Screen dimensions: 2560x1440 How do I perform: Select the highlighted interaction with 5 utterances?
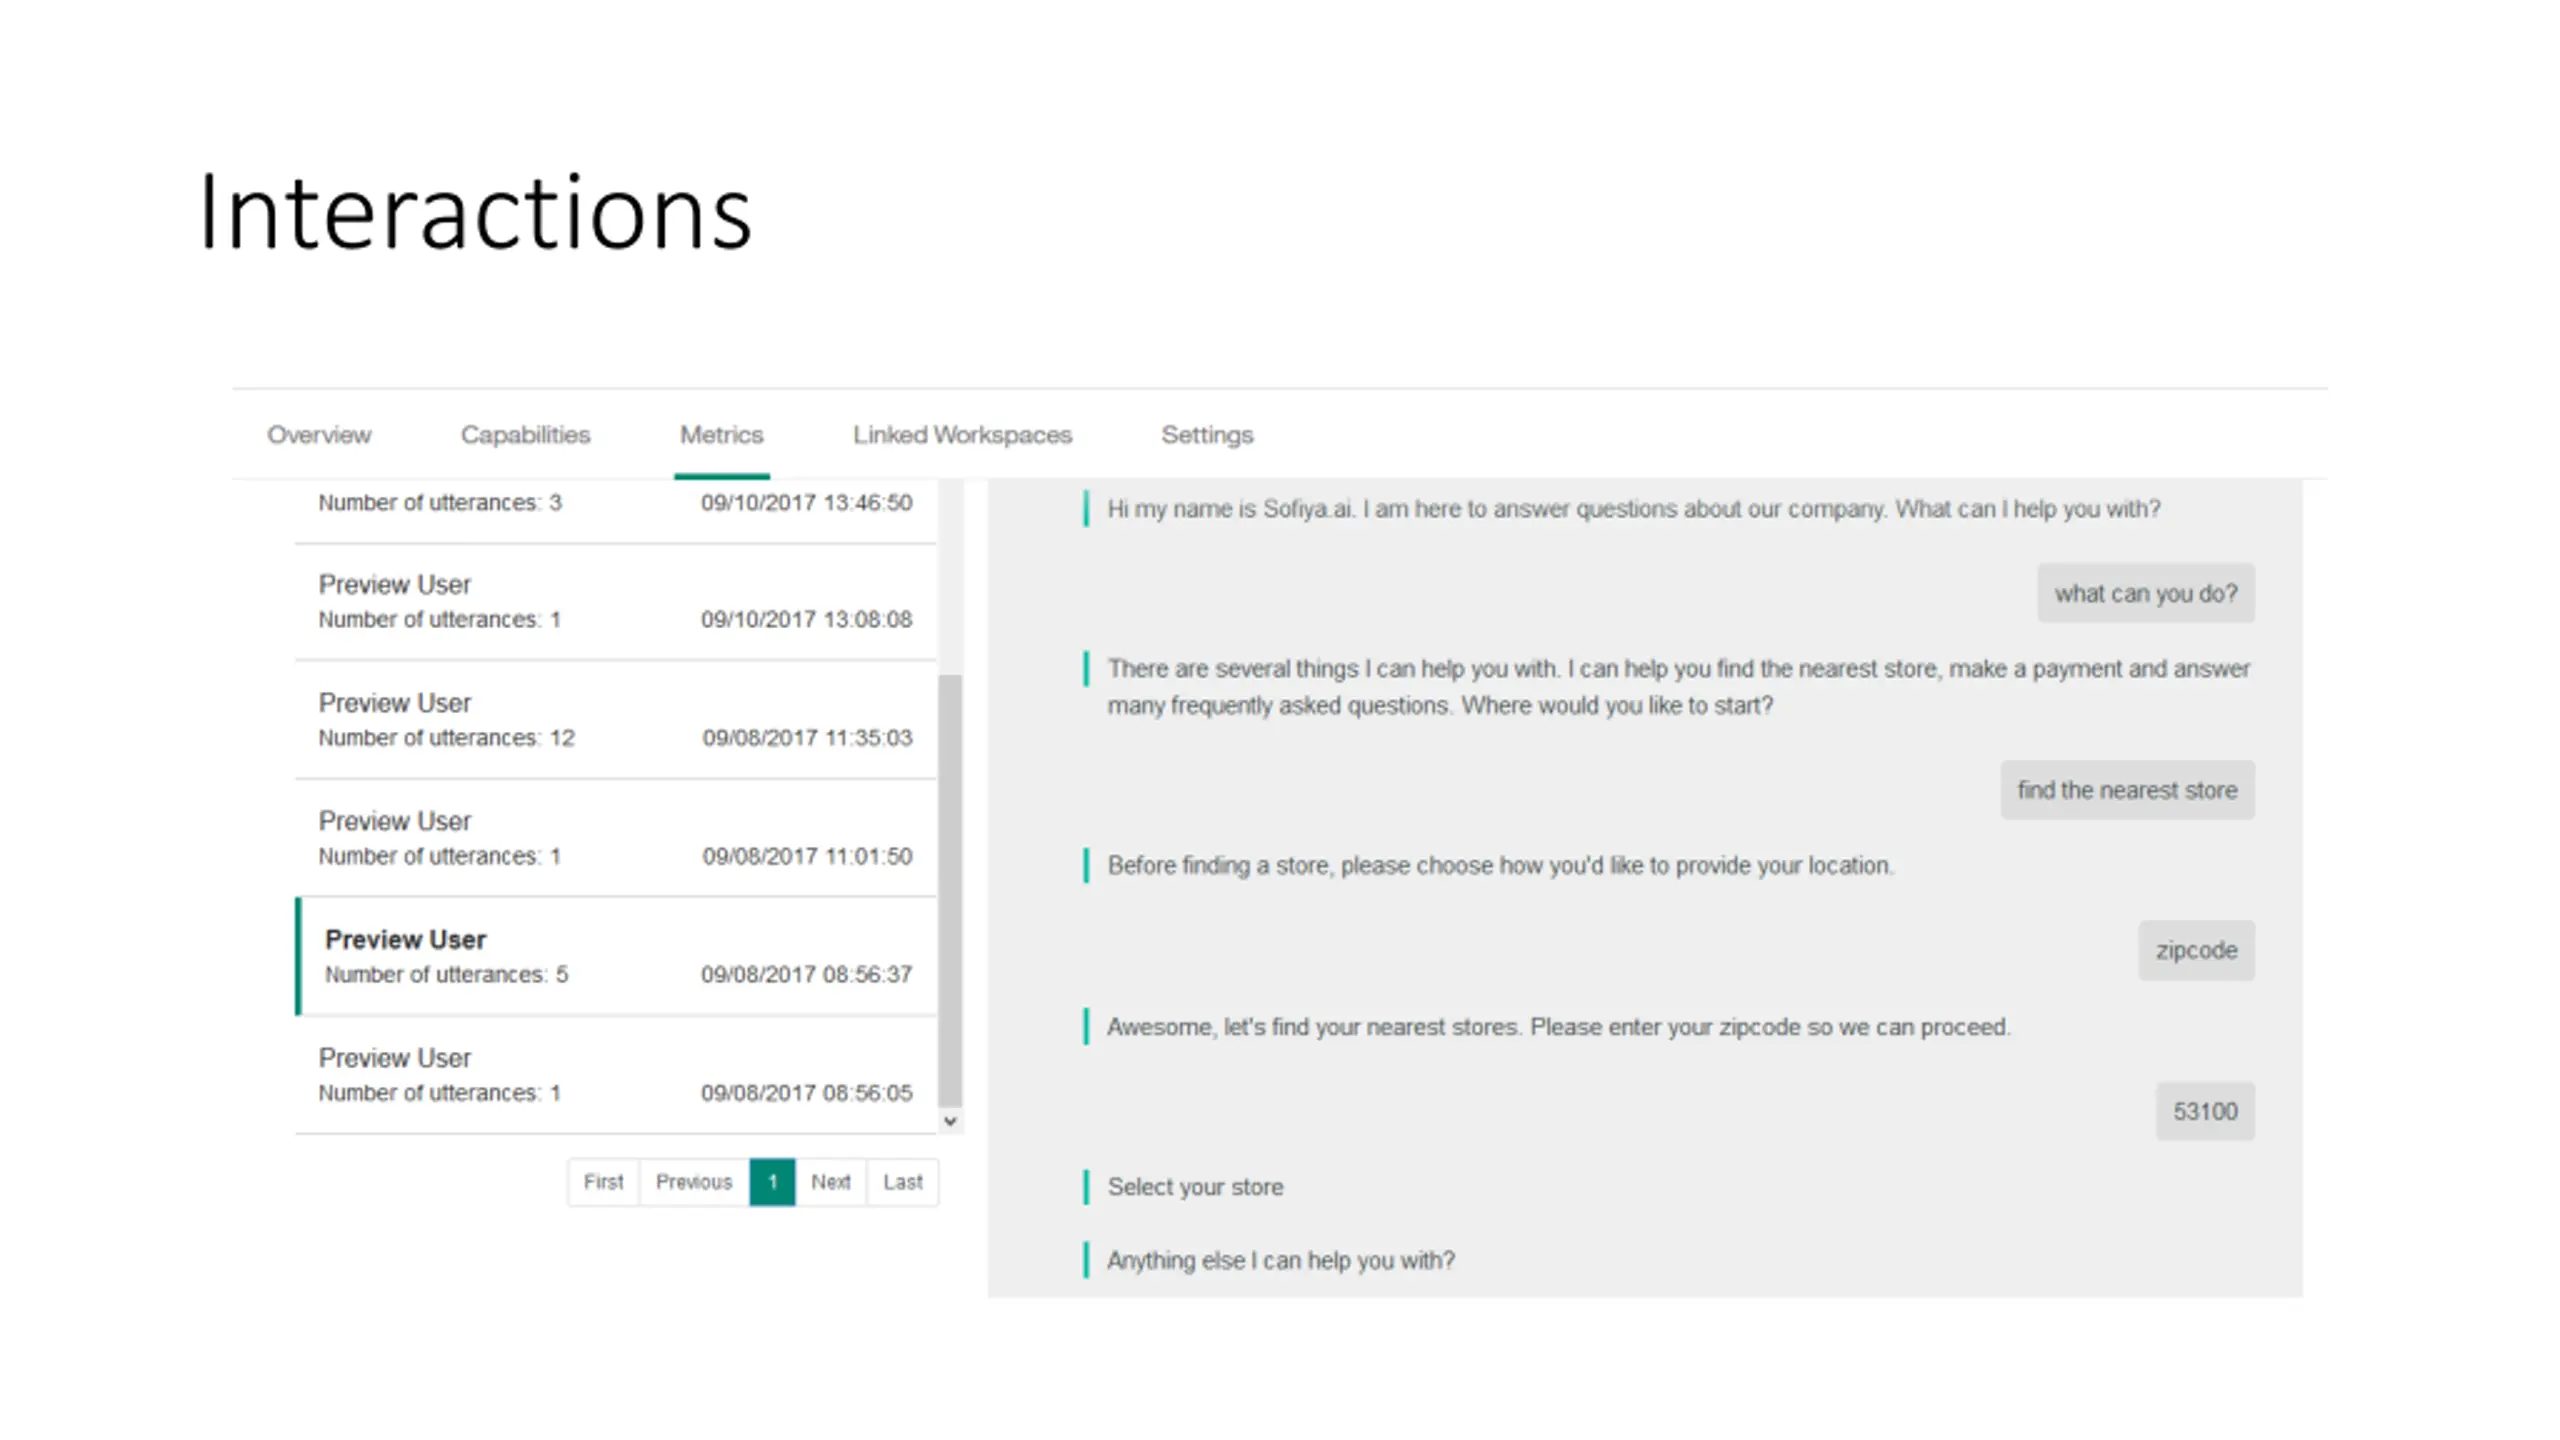coord(616,956)
